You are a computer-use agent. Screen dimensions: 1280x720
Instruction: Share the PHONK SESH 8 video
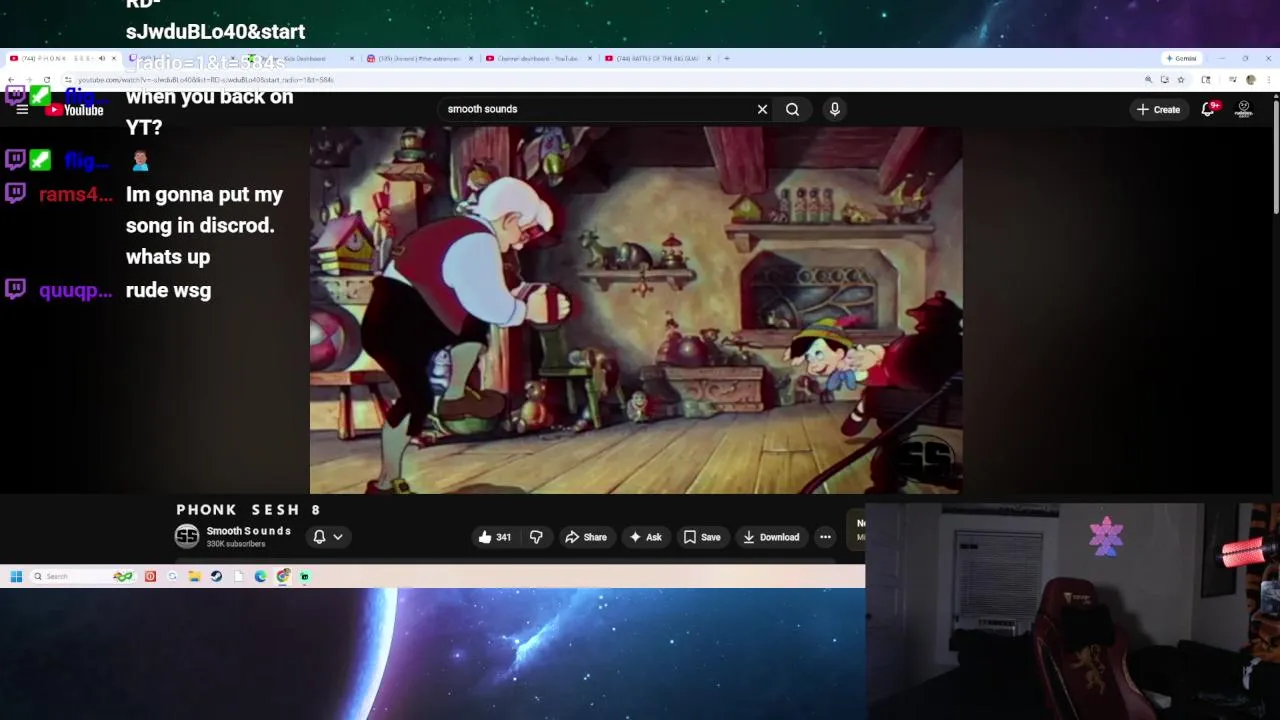click(x=586, y=537)
